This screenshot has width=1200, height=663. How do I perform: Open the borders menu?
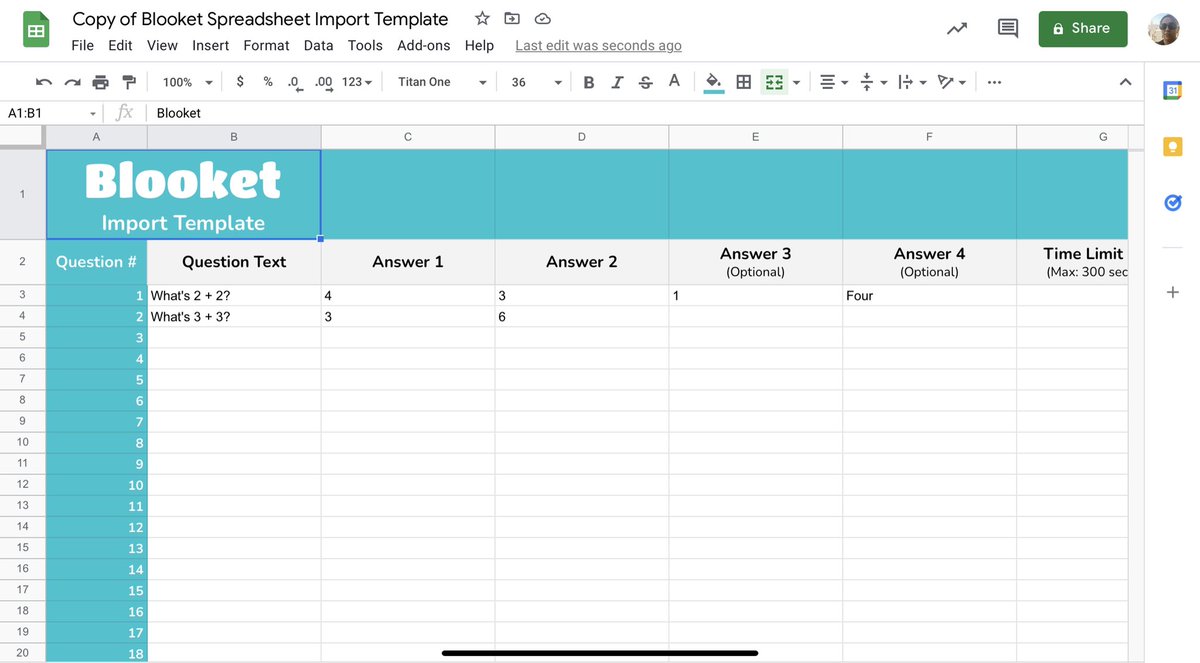(x=744, y=82)
